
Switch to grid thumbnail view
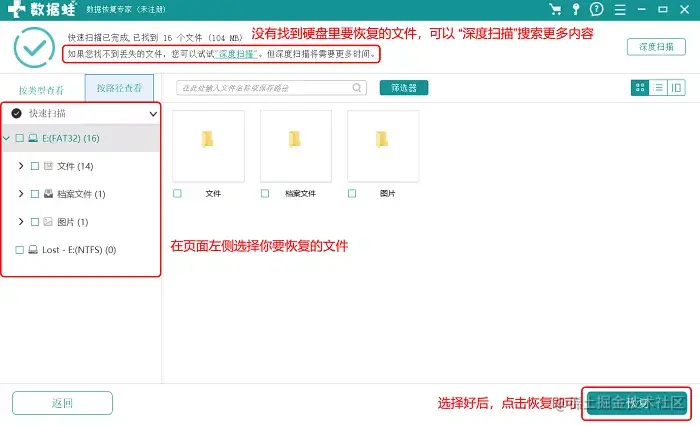640,88
